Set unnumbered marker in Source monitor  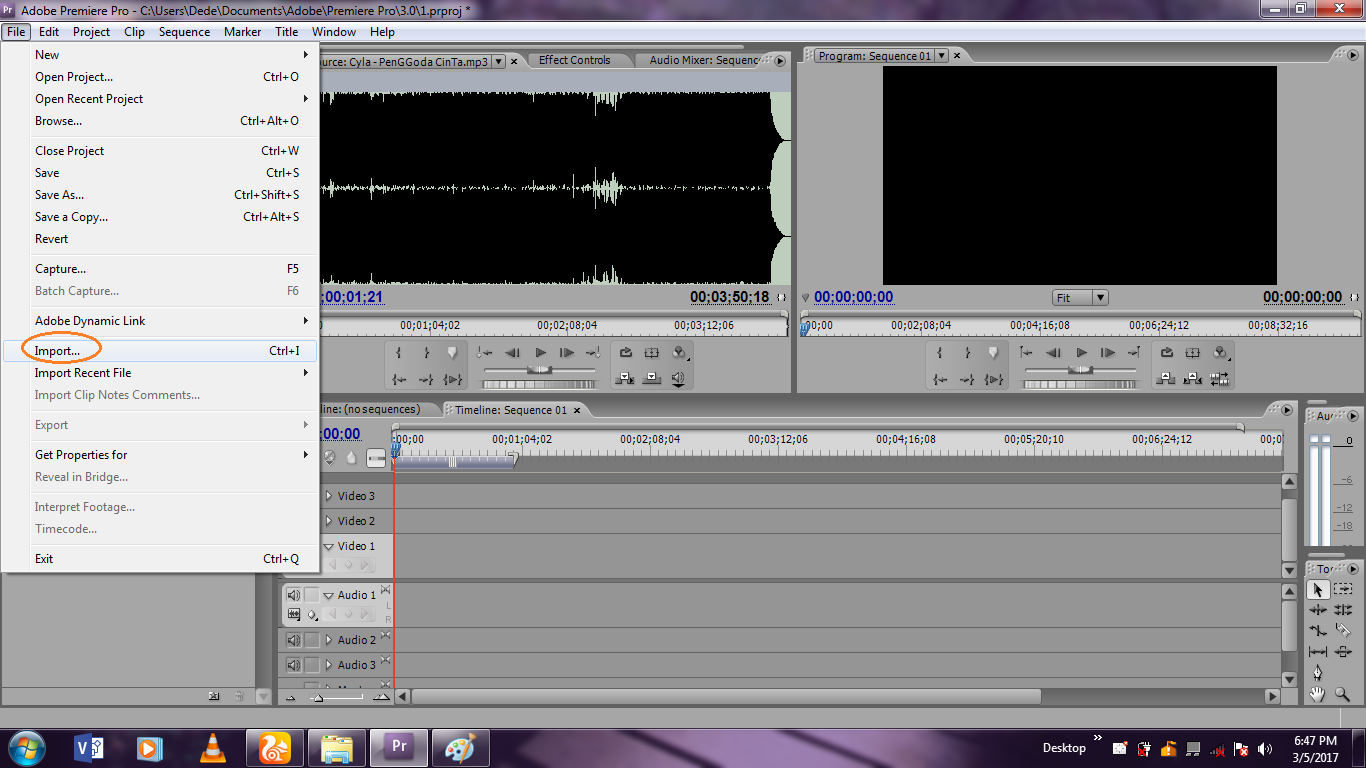(452, 353)
